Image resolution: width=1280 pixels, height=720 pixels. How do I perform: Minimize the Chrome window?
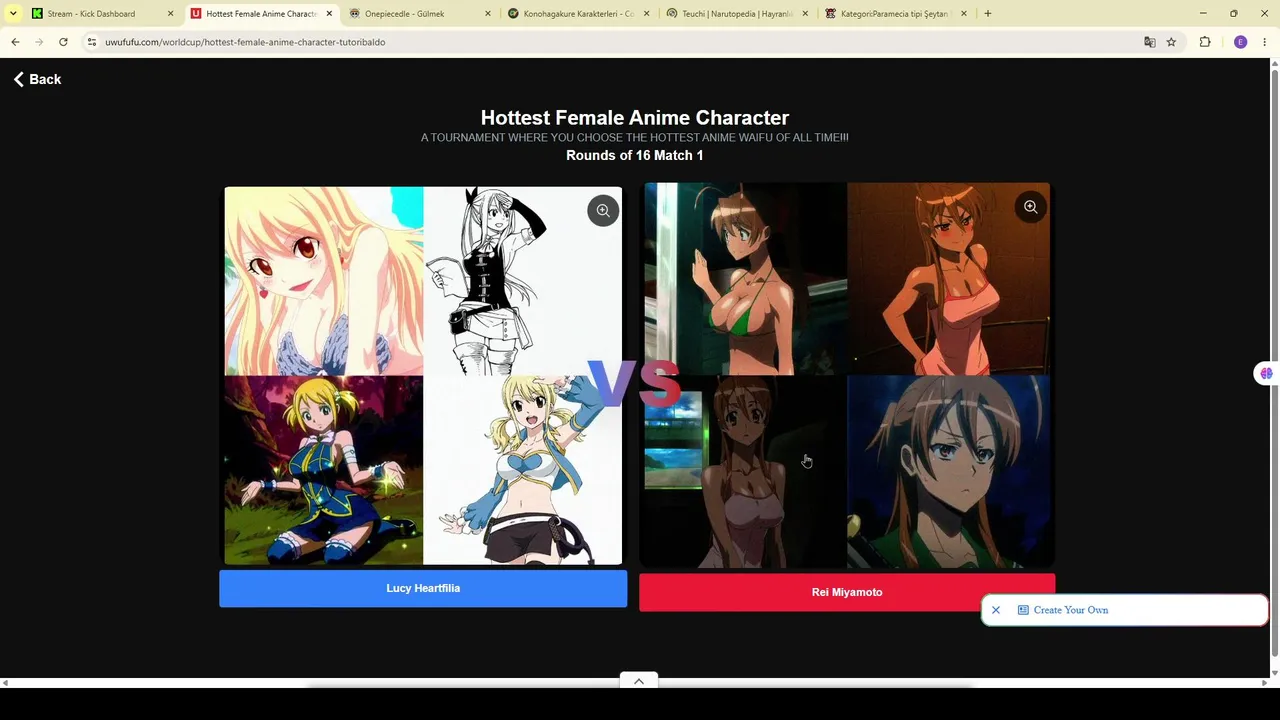1203,14
